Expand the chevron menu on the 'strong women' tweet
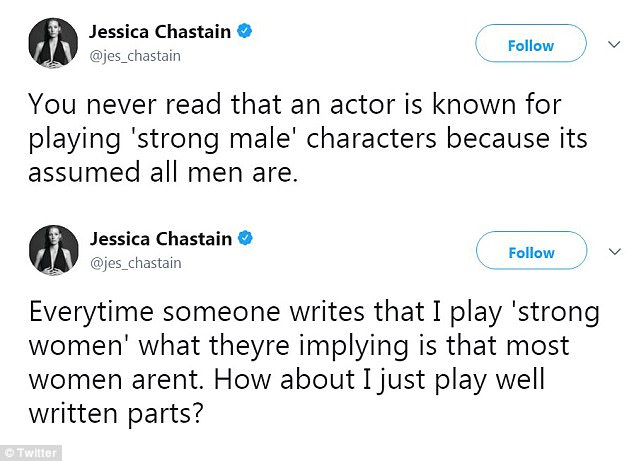634x461 pixels. pyautogui.click(x=615, y=252)
